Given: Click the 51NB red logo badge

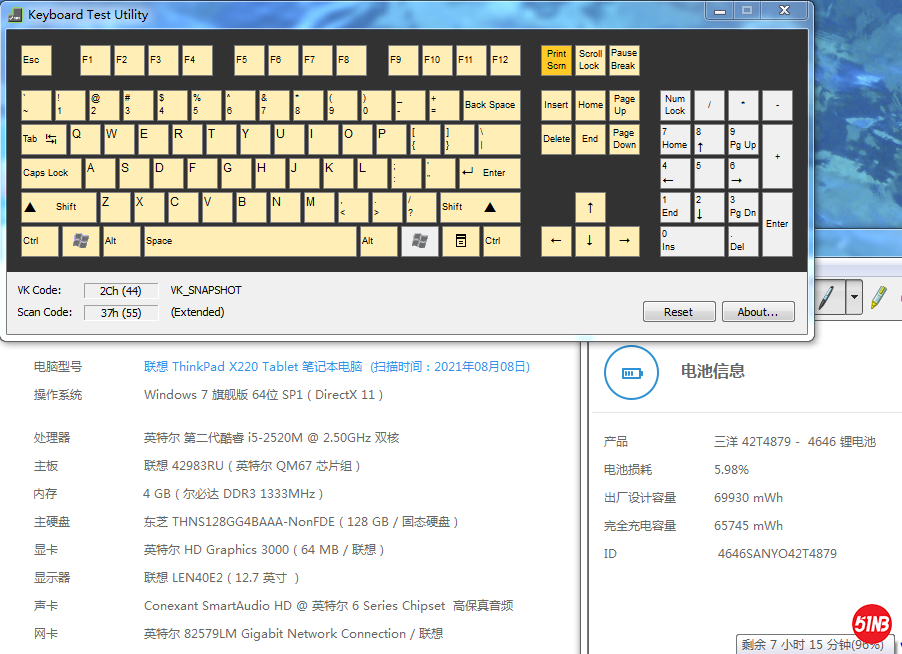Looking at the screenshot, I should click(x=871, y=625).
